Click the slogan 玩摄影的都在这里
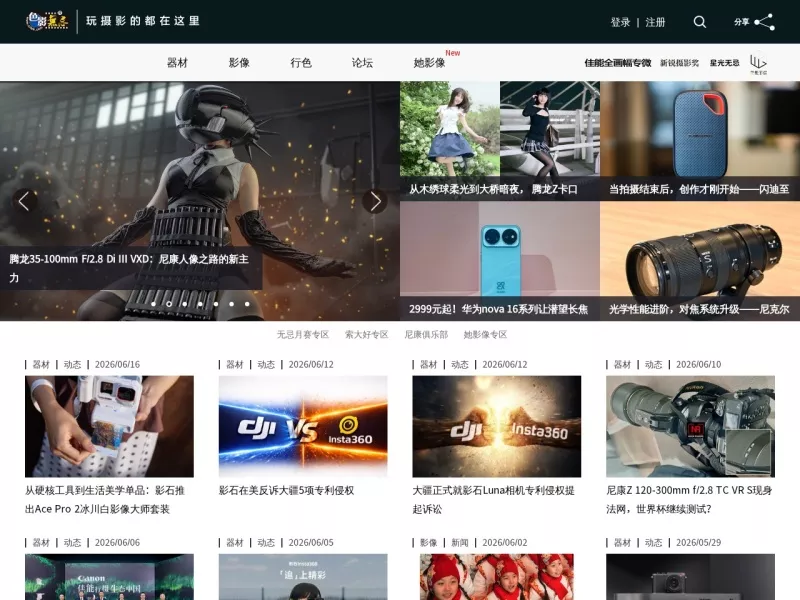Viewport: 800px width, 600px height. pos(143,21)
